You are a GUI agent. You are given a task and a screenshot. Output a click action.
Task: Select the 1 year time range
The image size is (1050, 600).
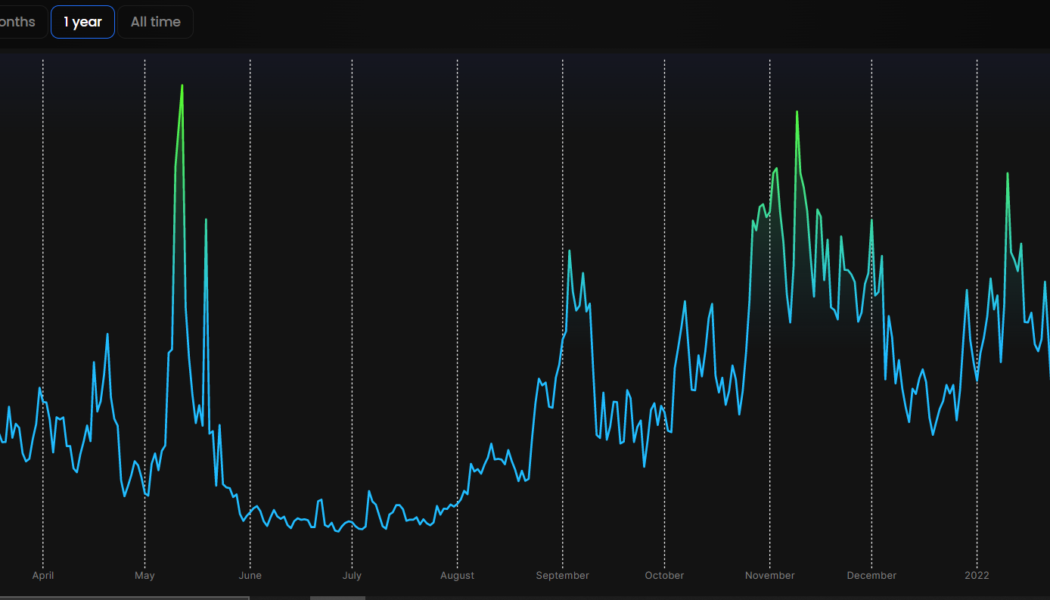click(82, 21)
